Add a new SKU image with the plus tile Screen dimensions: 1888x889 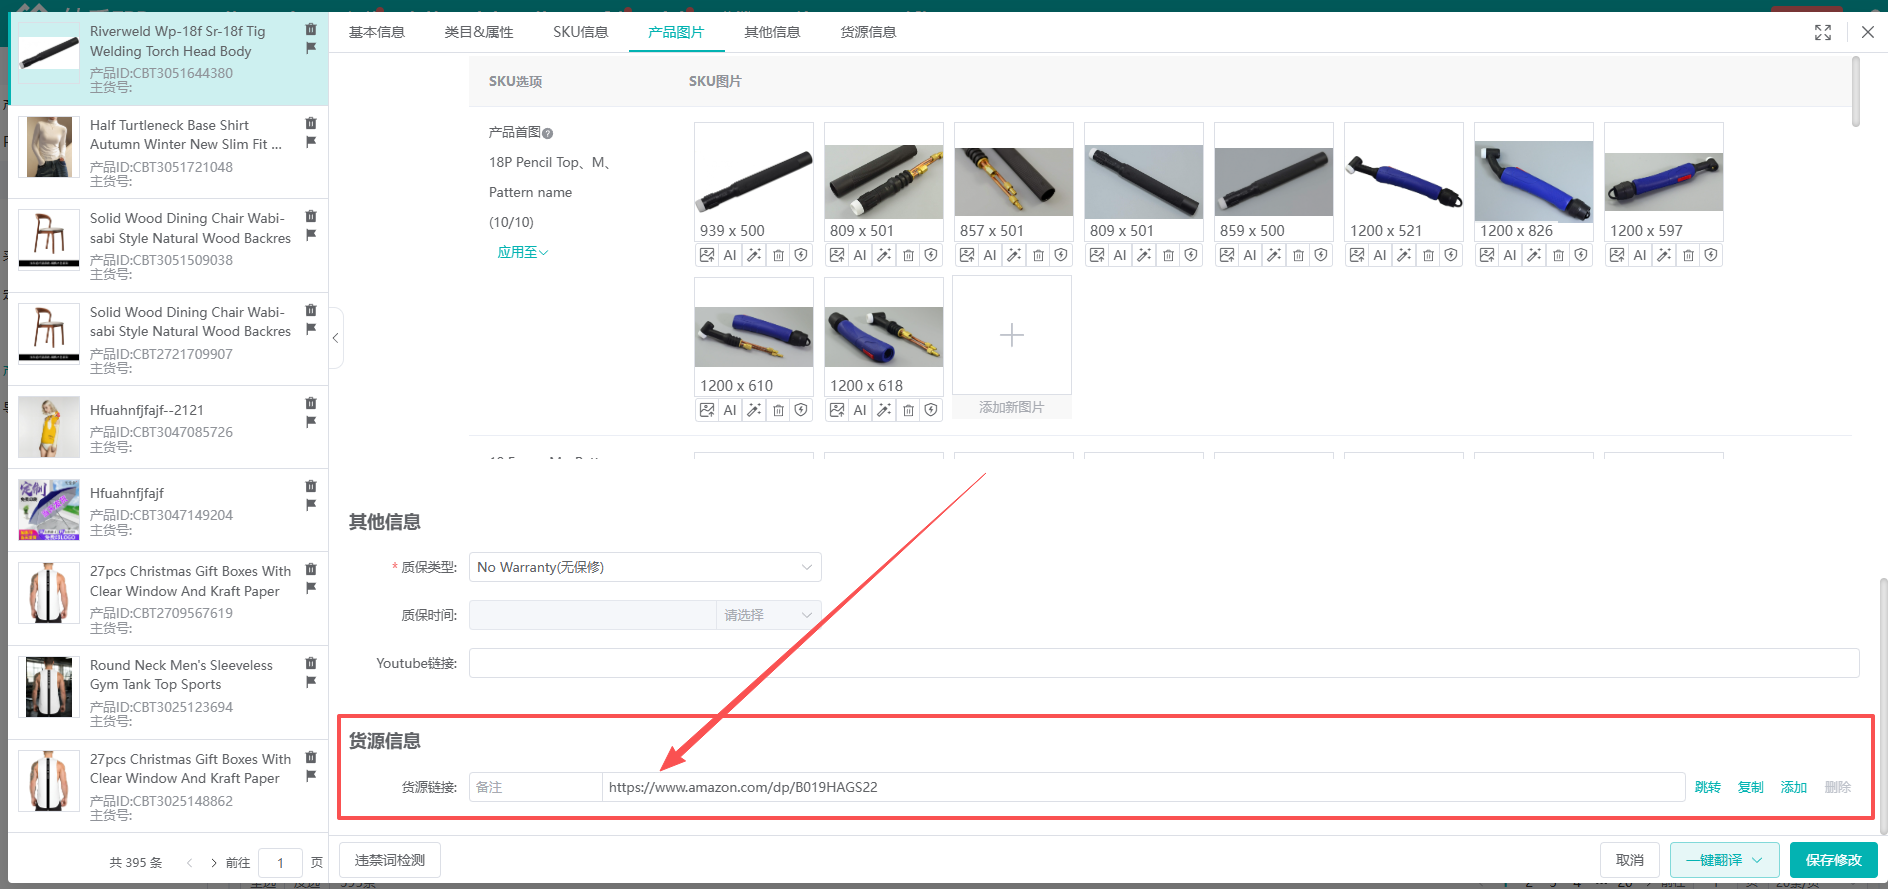tap(1012, 335)
